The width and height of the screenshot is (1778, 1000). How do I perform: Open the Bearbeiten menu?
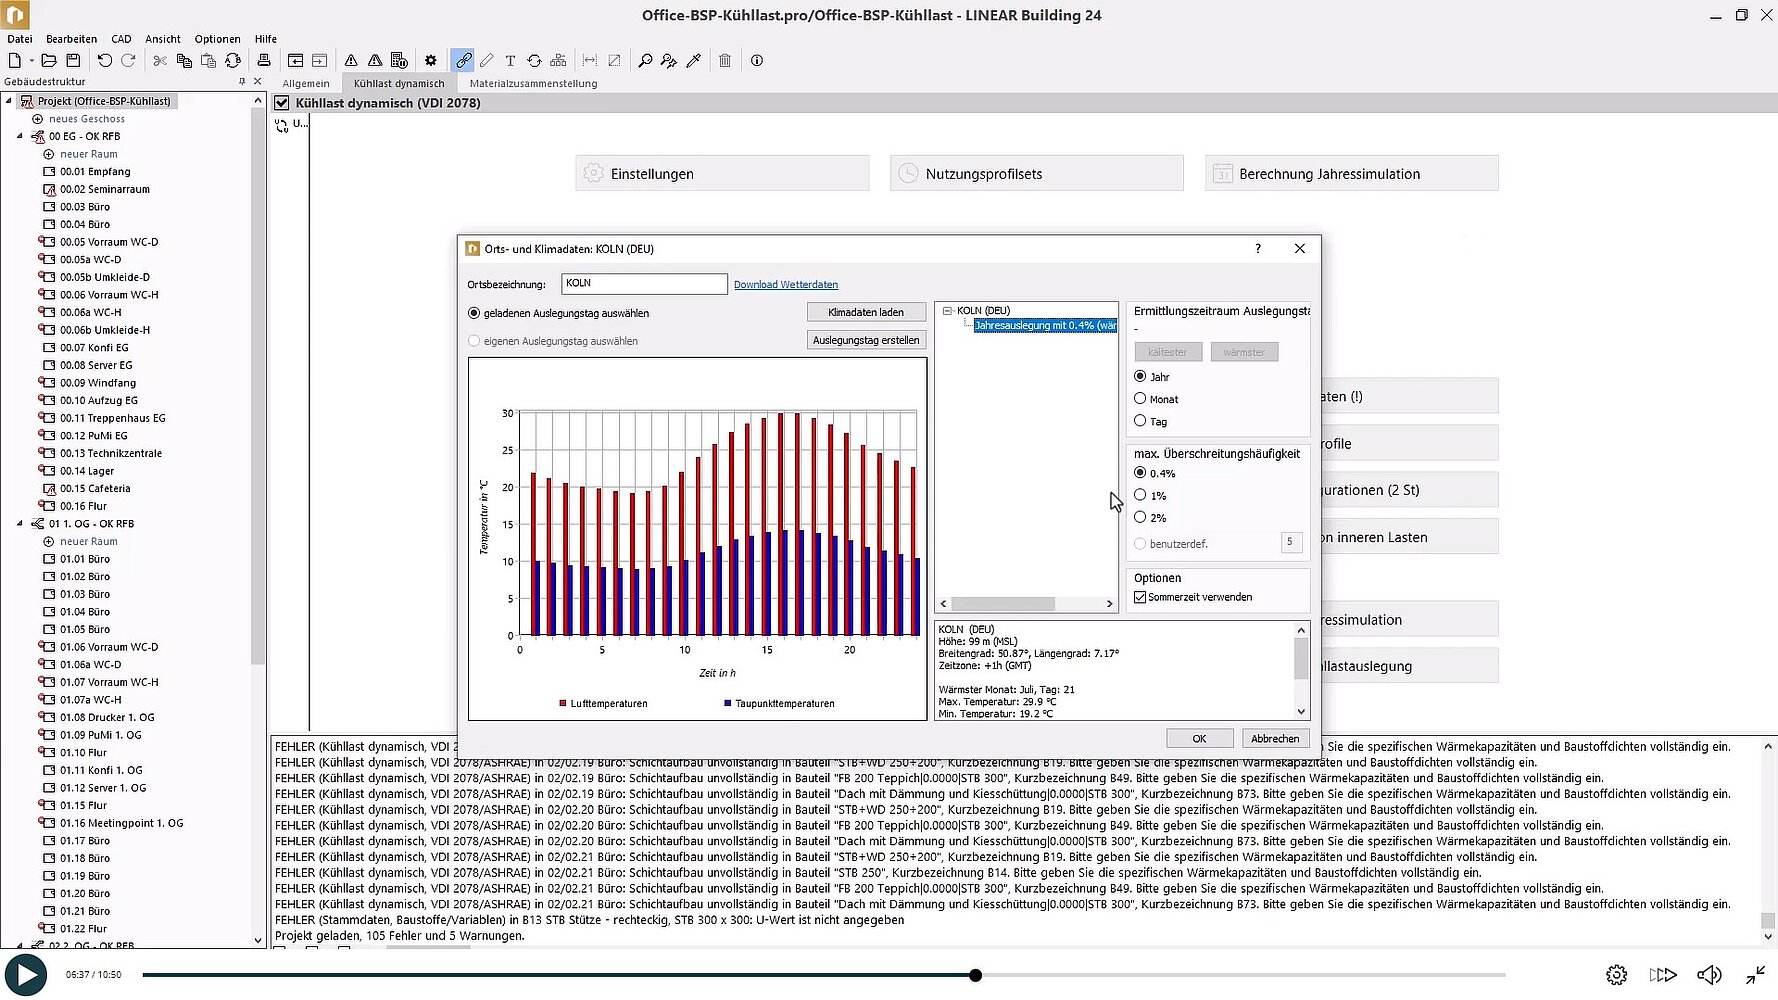click(x=72, y=39)
